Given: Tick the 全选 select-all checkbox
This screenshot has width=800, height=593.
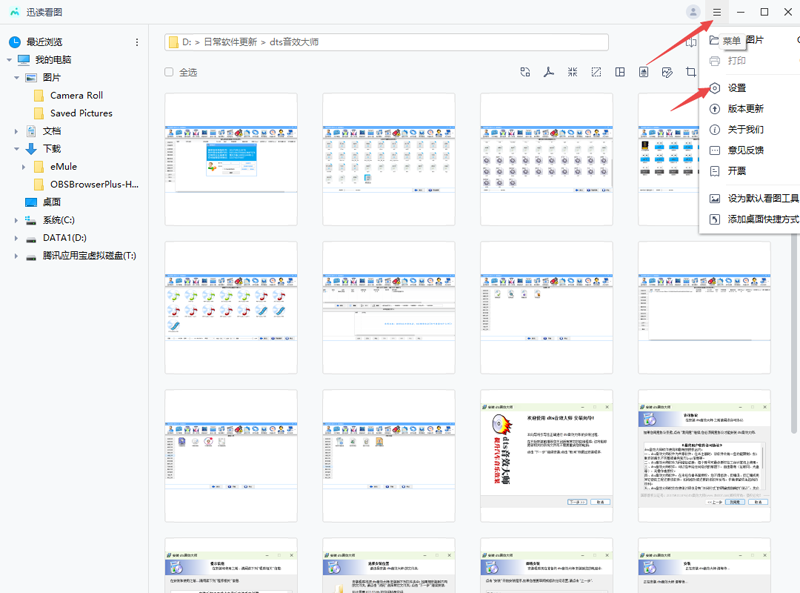Looking at the screenshot, I should point(169,72).
